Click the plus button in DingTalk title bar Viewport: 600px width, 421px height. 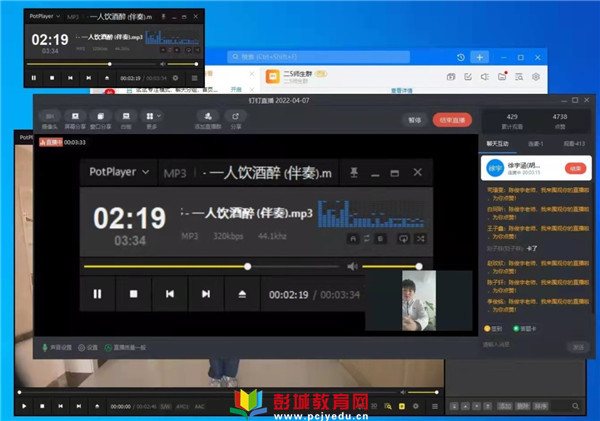point(479,57)
